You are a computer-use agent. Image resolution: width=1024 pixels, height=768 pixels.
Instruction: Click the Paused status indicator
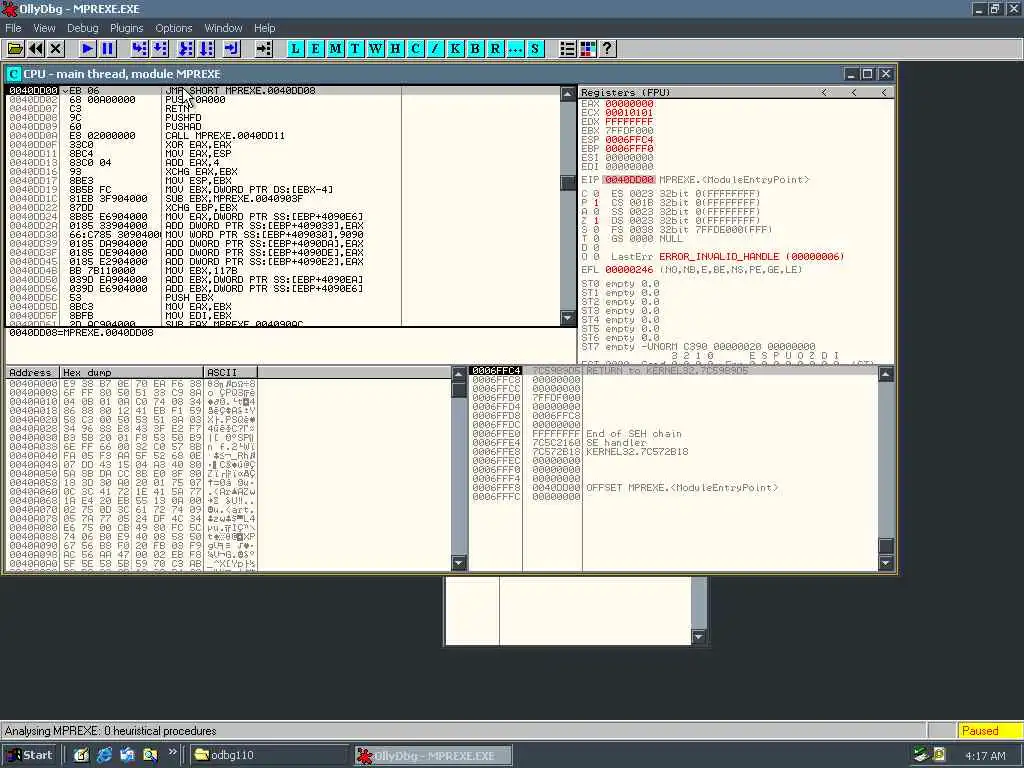(x=990, y=731)
